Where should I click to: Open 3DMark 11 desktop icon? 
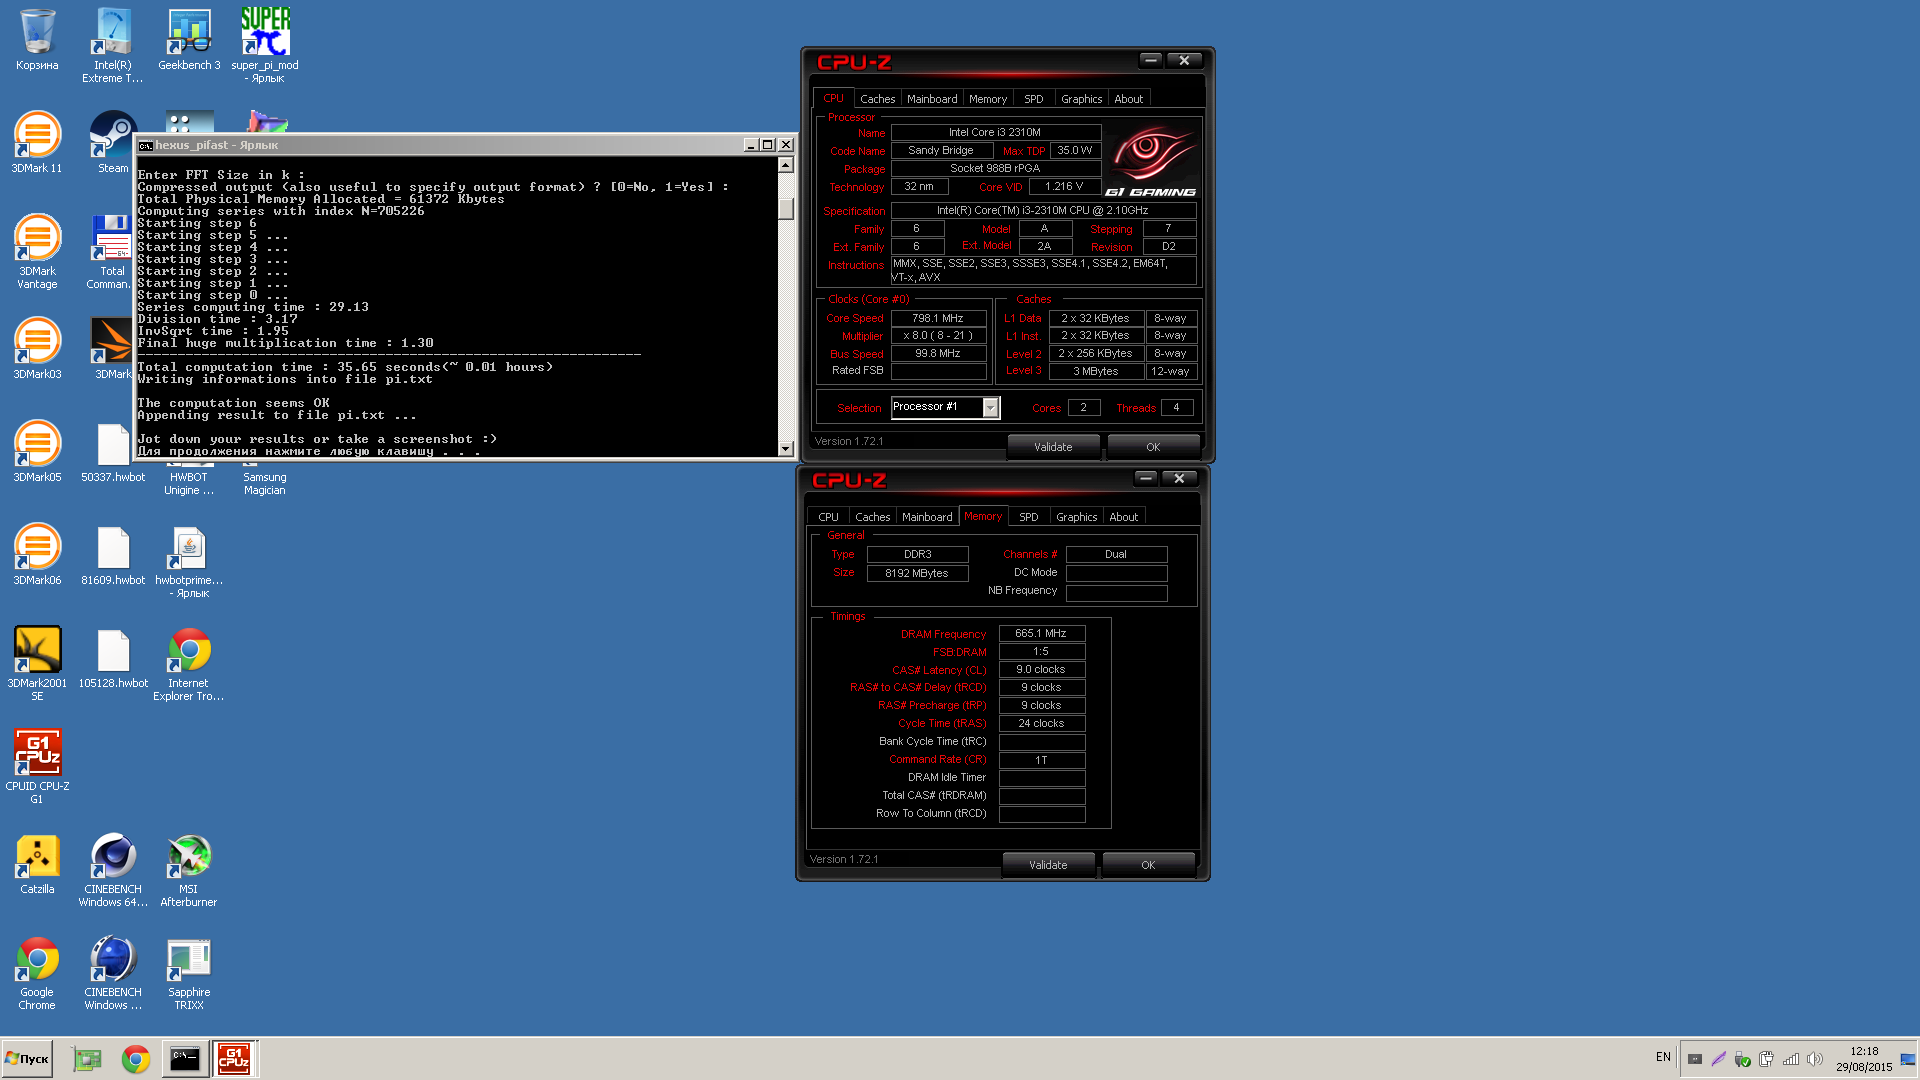pos(37,142)
